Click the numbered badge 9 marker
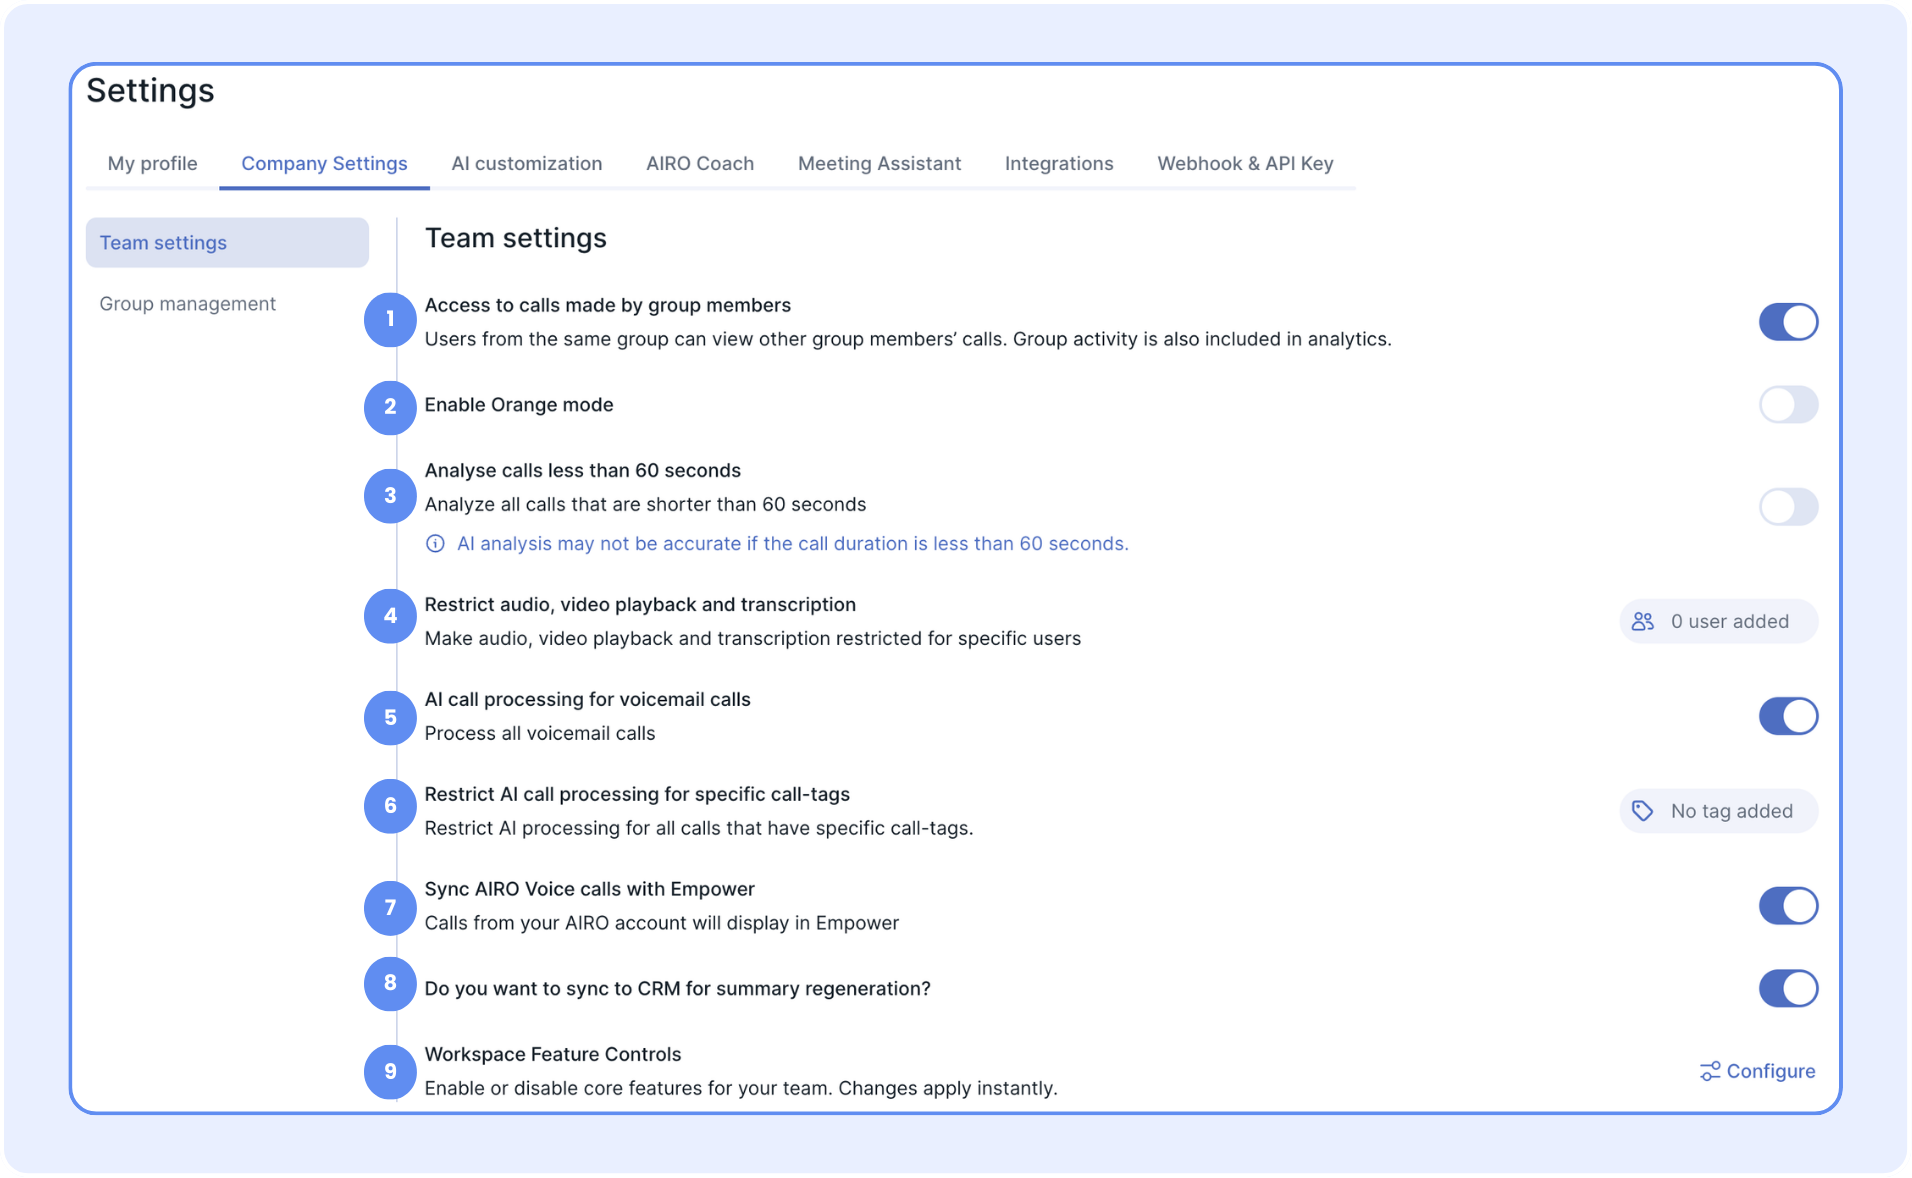This screenshot has height=1178, width=1912. point(390,1071)
